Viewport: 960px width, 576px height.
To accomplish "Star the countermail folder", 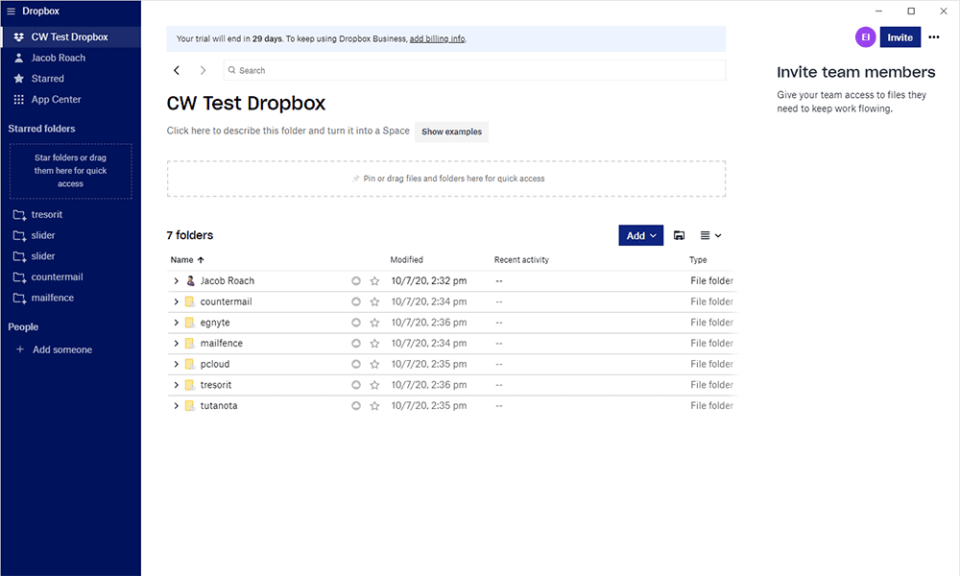I will tap(374, 302).
